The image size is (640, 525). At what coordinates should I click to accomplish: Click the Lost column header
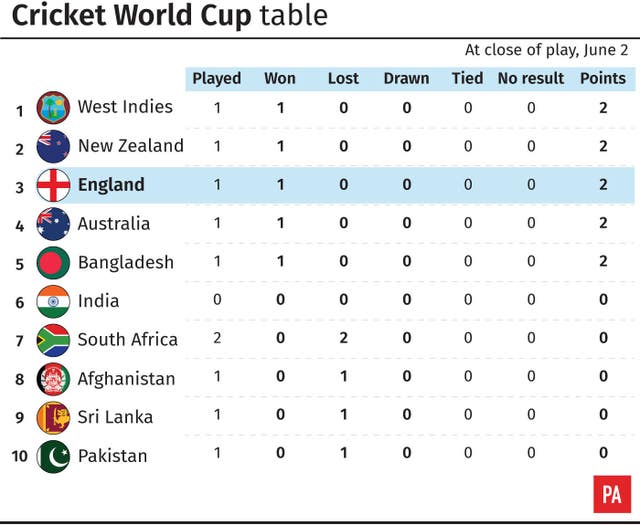343,78
